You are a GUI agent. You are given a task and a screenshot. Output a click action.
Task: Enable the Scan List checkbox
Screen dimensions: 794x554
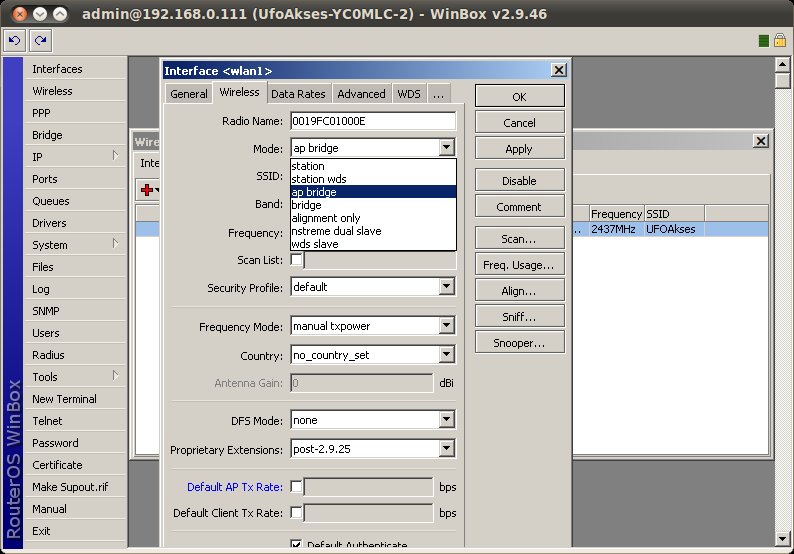(297, 260)
